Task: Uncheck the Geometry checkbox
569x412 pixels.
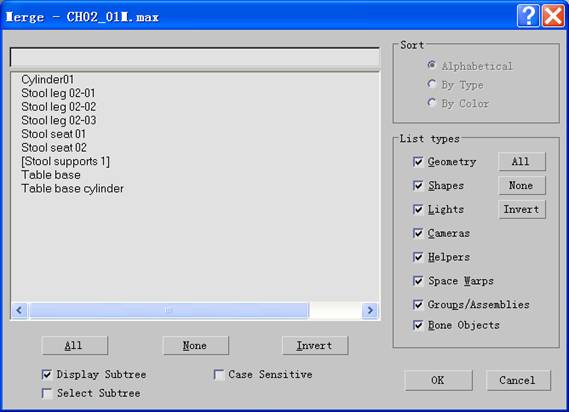Action: tap(418, 162)
